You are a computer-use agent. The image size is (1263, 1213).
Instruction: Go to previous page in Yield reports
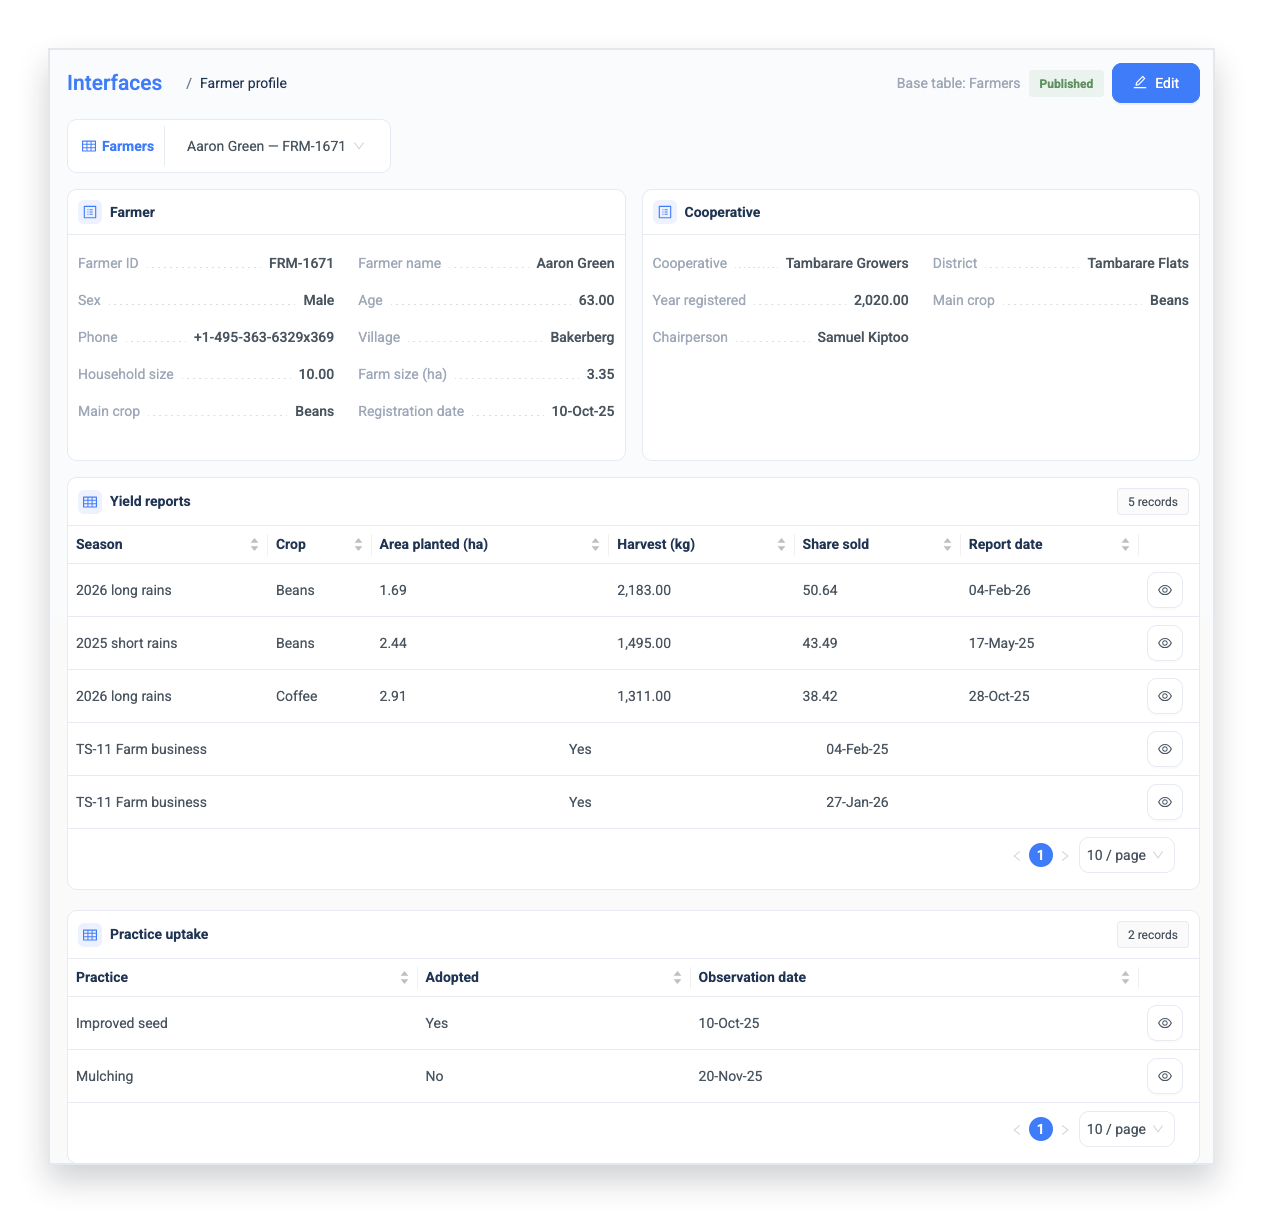tap(1016, 855)
